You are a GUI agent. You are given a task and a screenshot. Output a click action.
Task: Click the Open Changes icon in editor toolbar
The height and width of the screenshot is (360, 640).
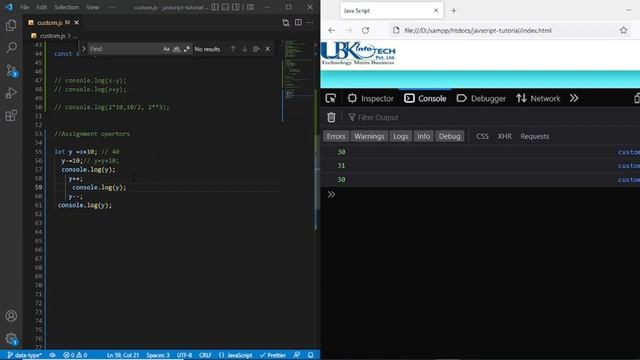[286, 22]
